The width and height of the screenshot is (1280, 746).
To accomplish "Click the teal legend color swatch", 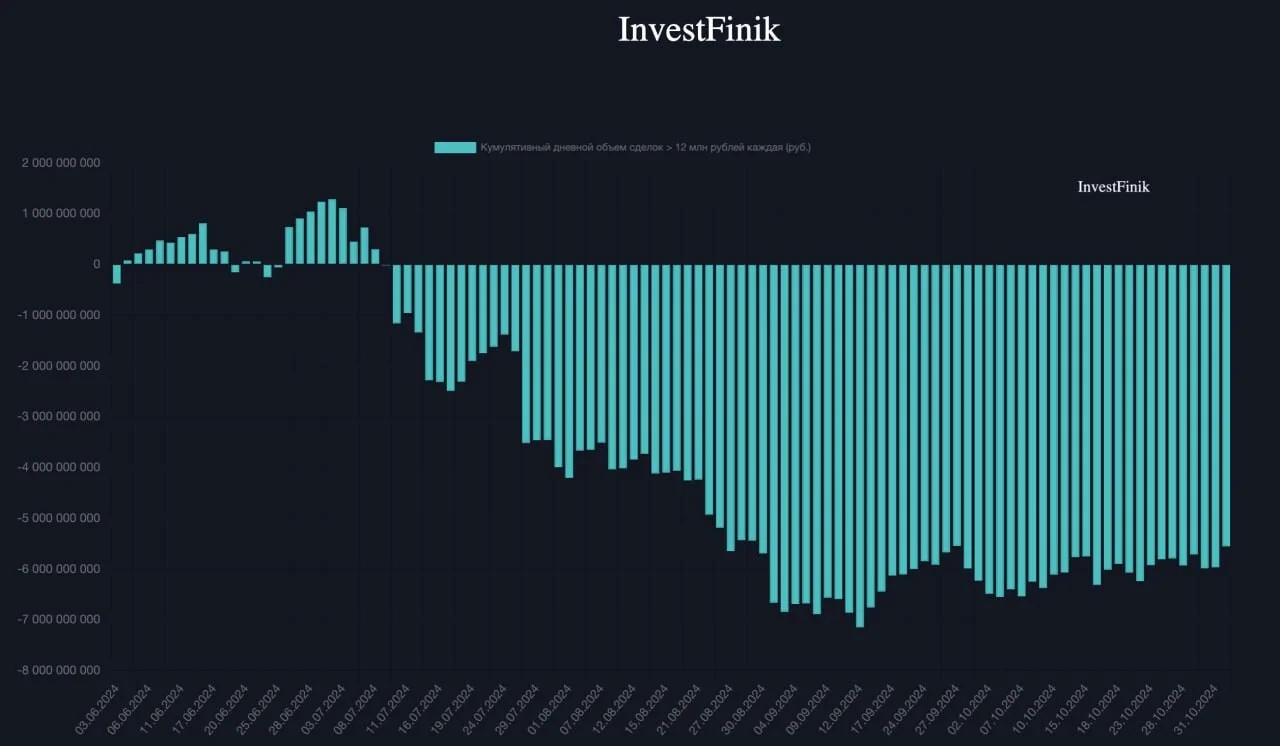I will 455,147.
